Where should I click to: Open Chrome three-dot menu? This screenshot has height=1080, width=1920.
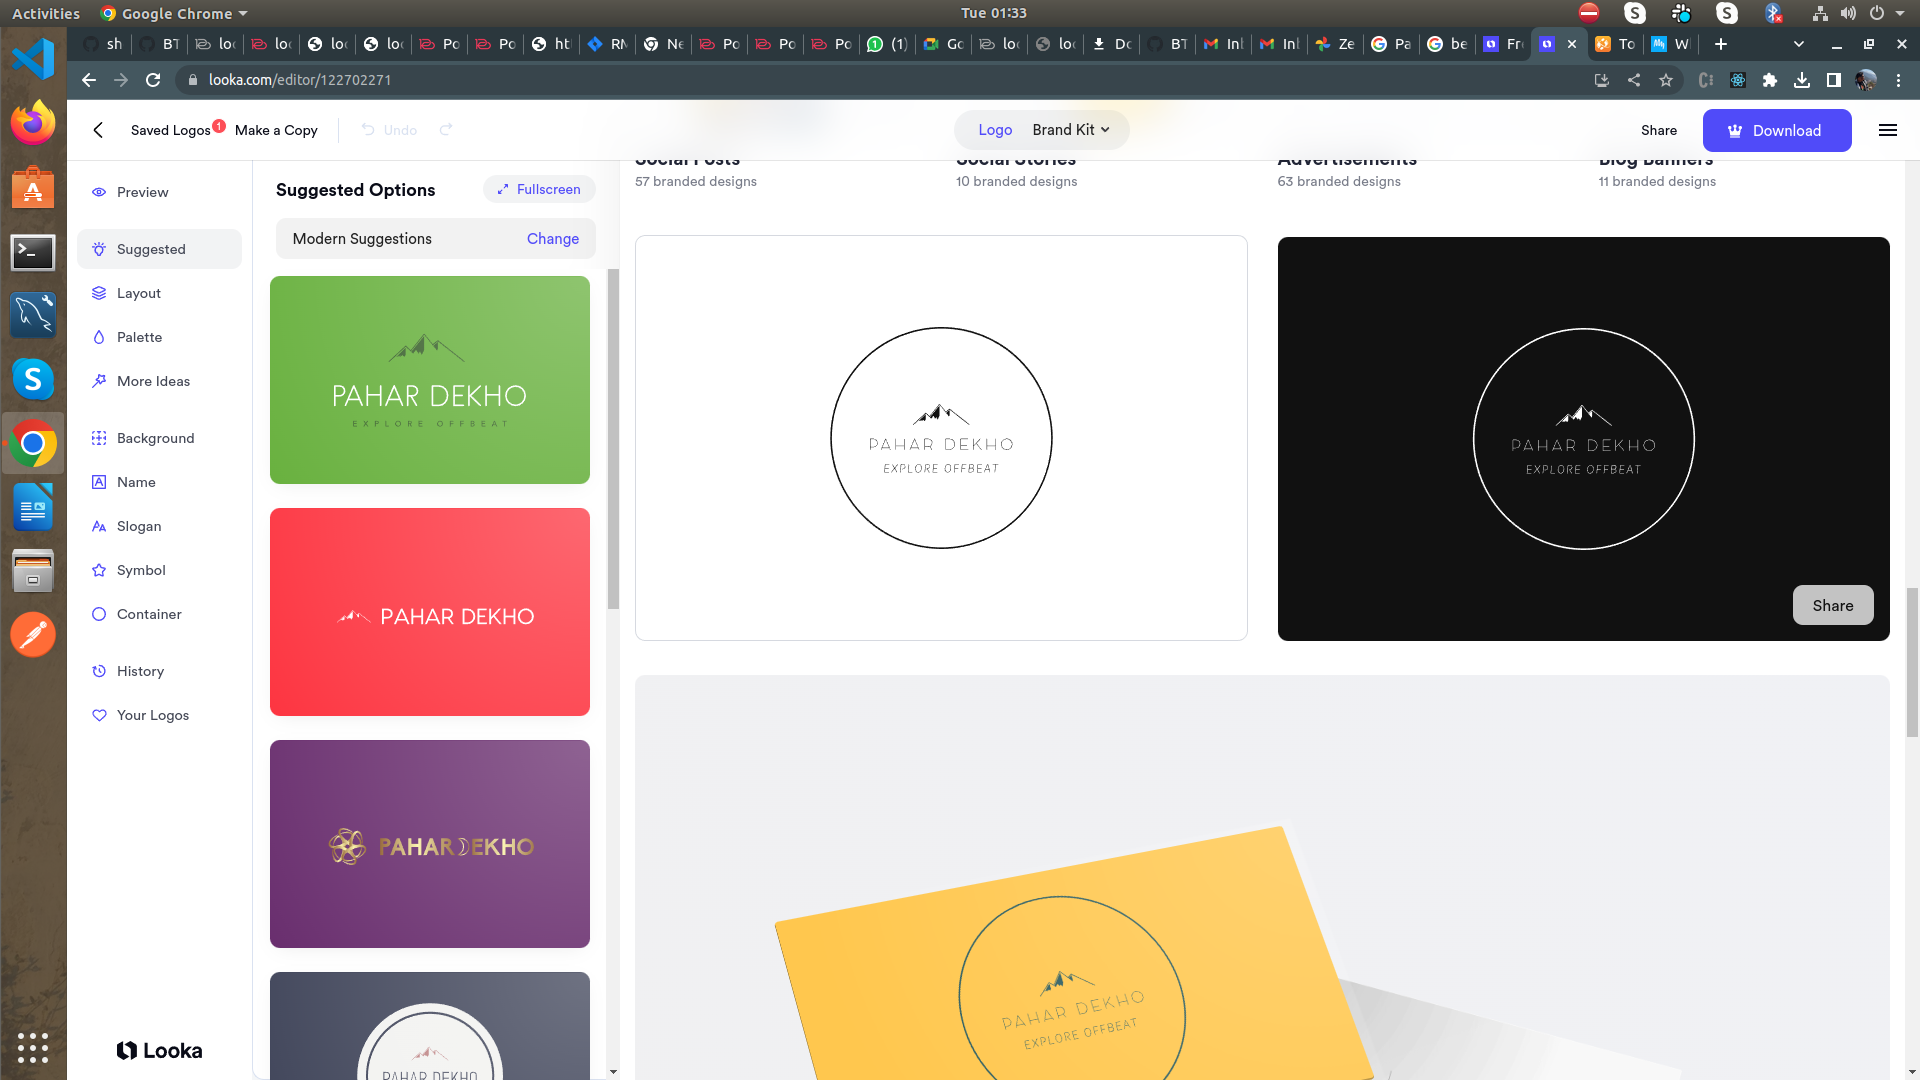point(1898,80)
